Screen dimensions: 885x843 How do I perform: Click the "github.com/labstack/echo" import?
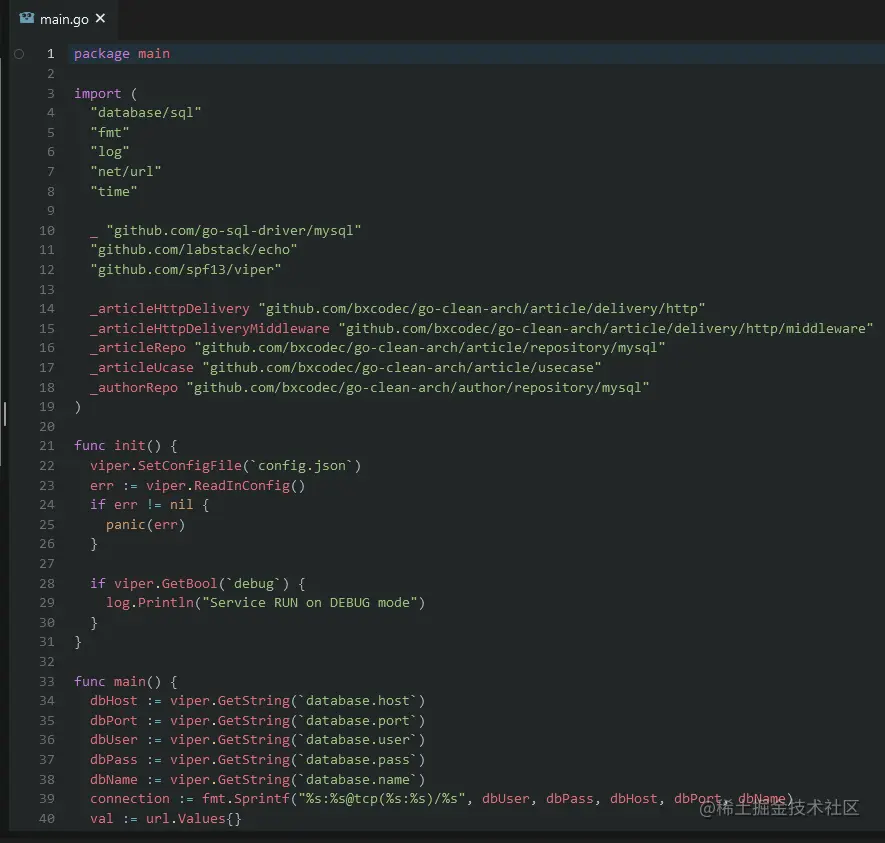tap(194, 250)
